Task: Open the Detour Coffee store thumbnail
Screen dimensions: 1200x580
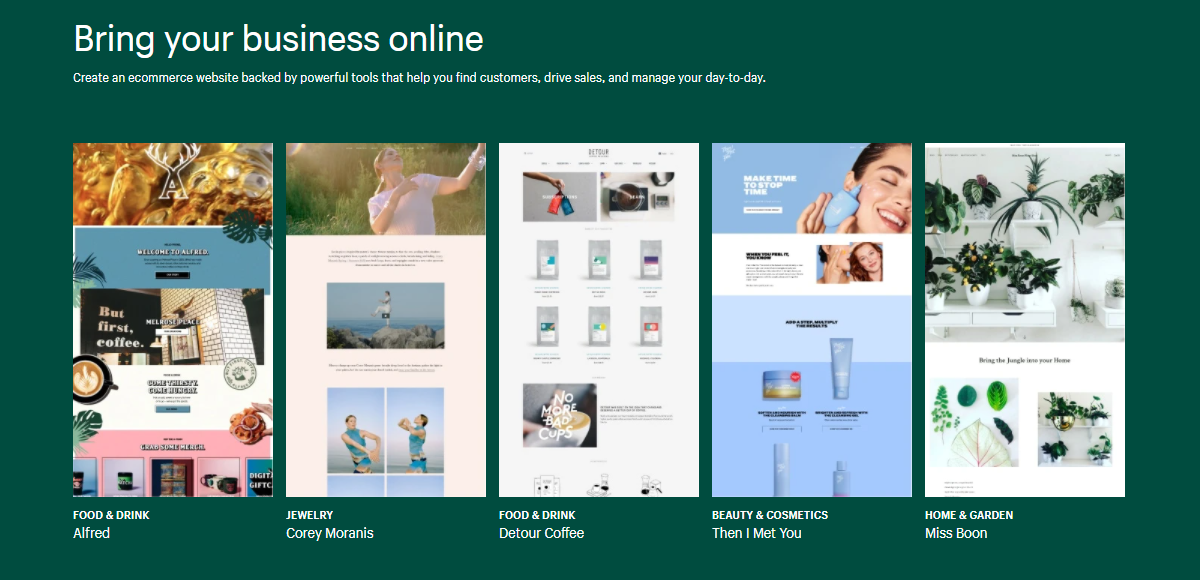Action: (x=599, y=320)
